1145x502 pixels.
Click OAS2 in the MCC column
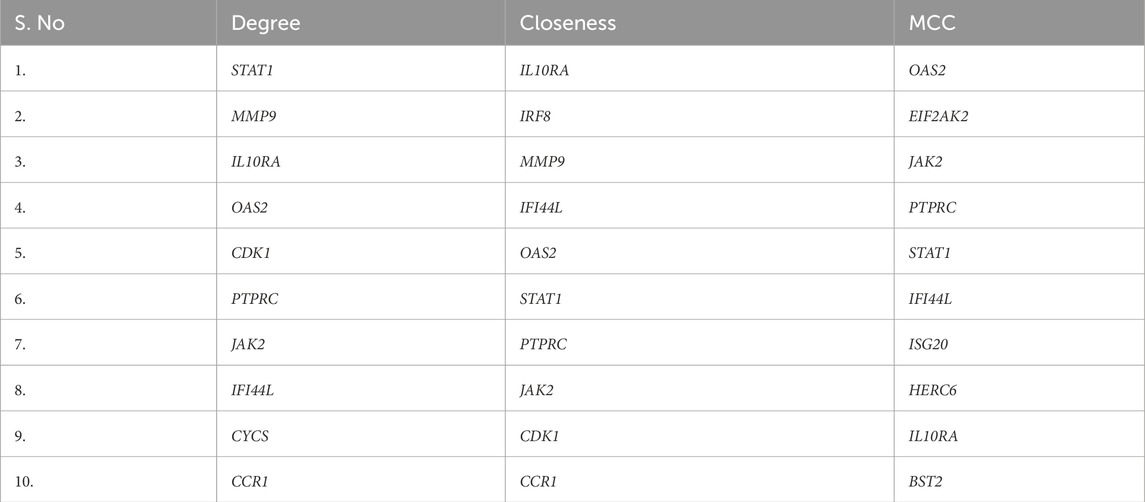[929, 69]
